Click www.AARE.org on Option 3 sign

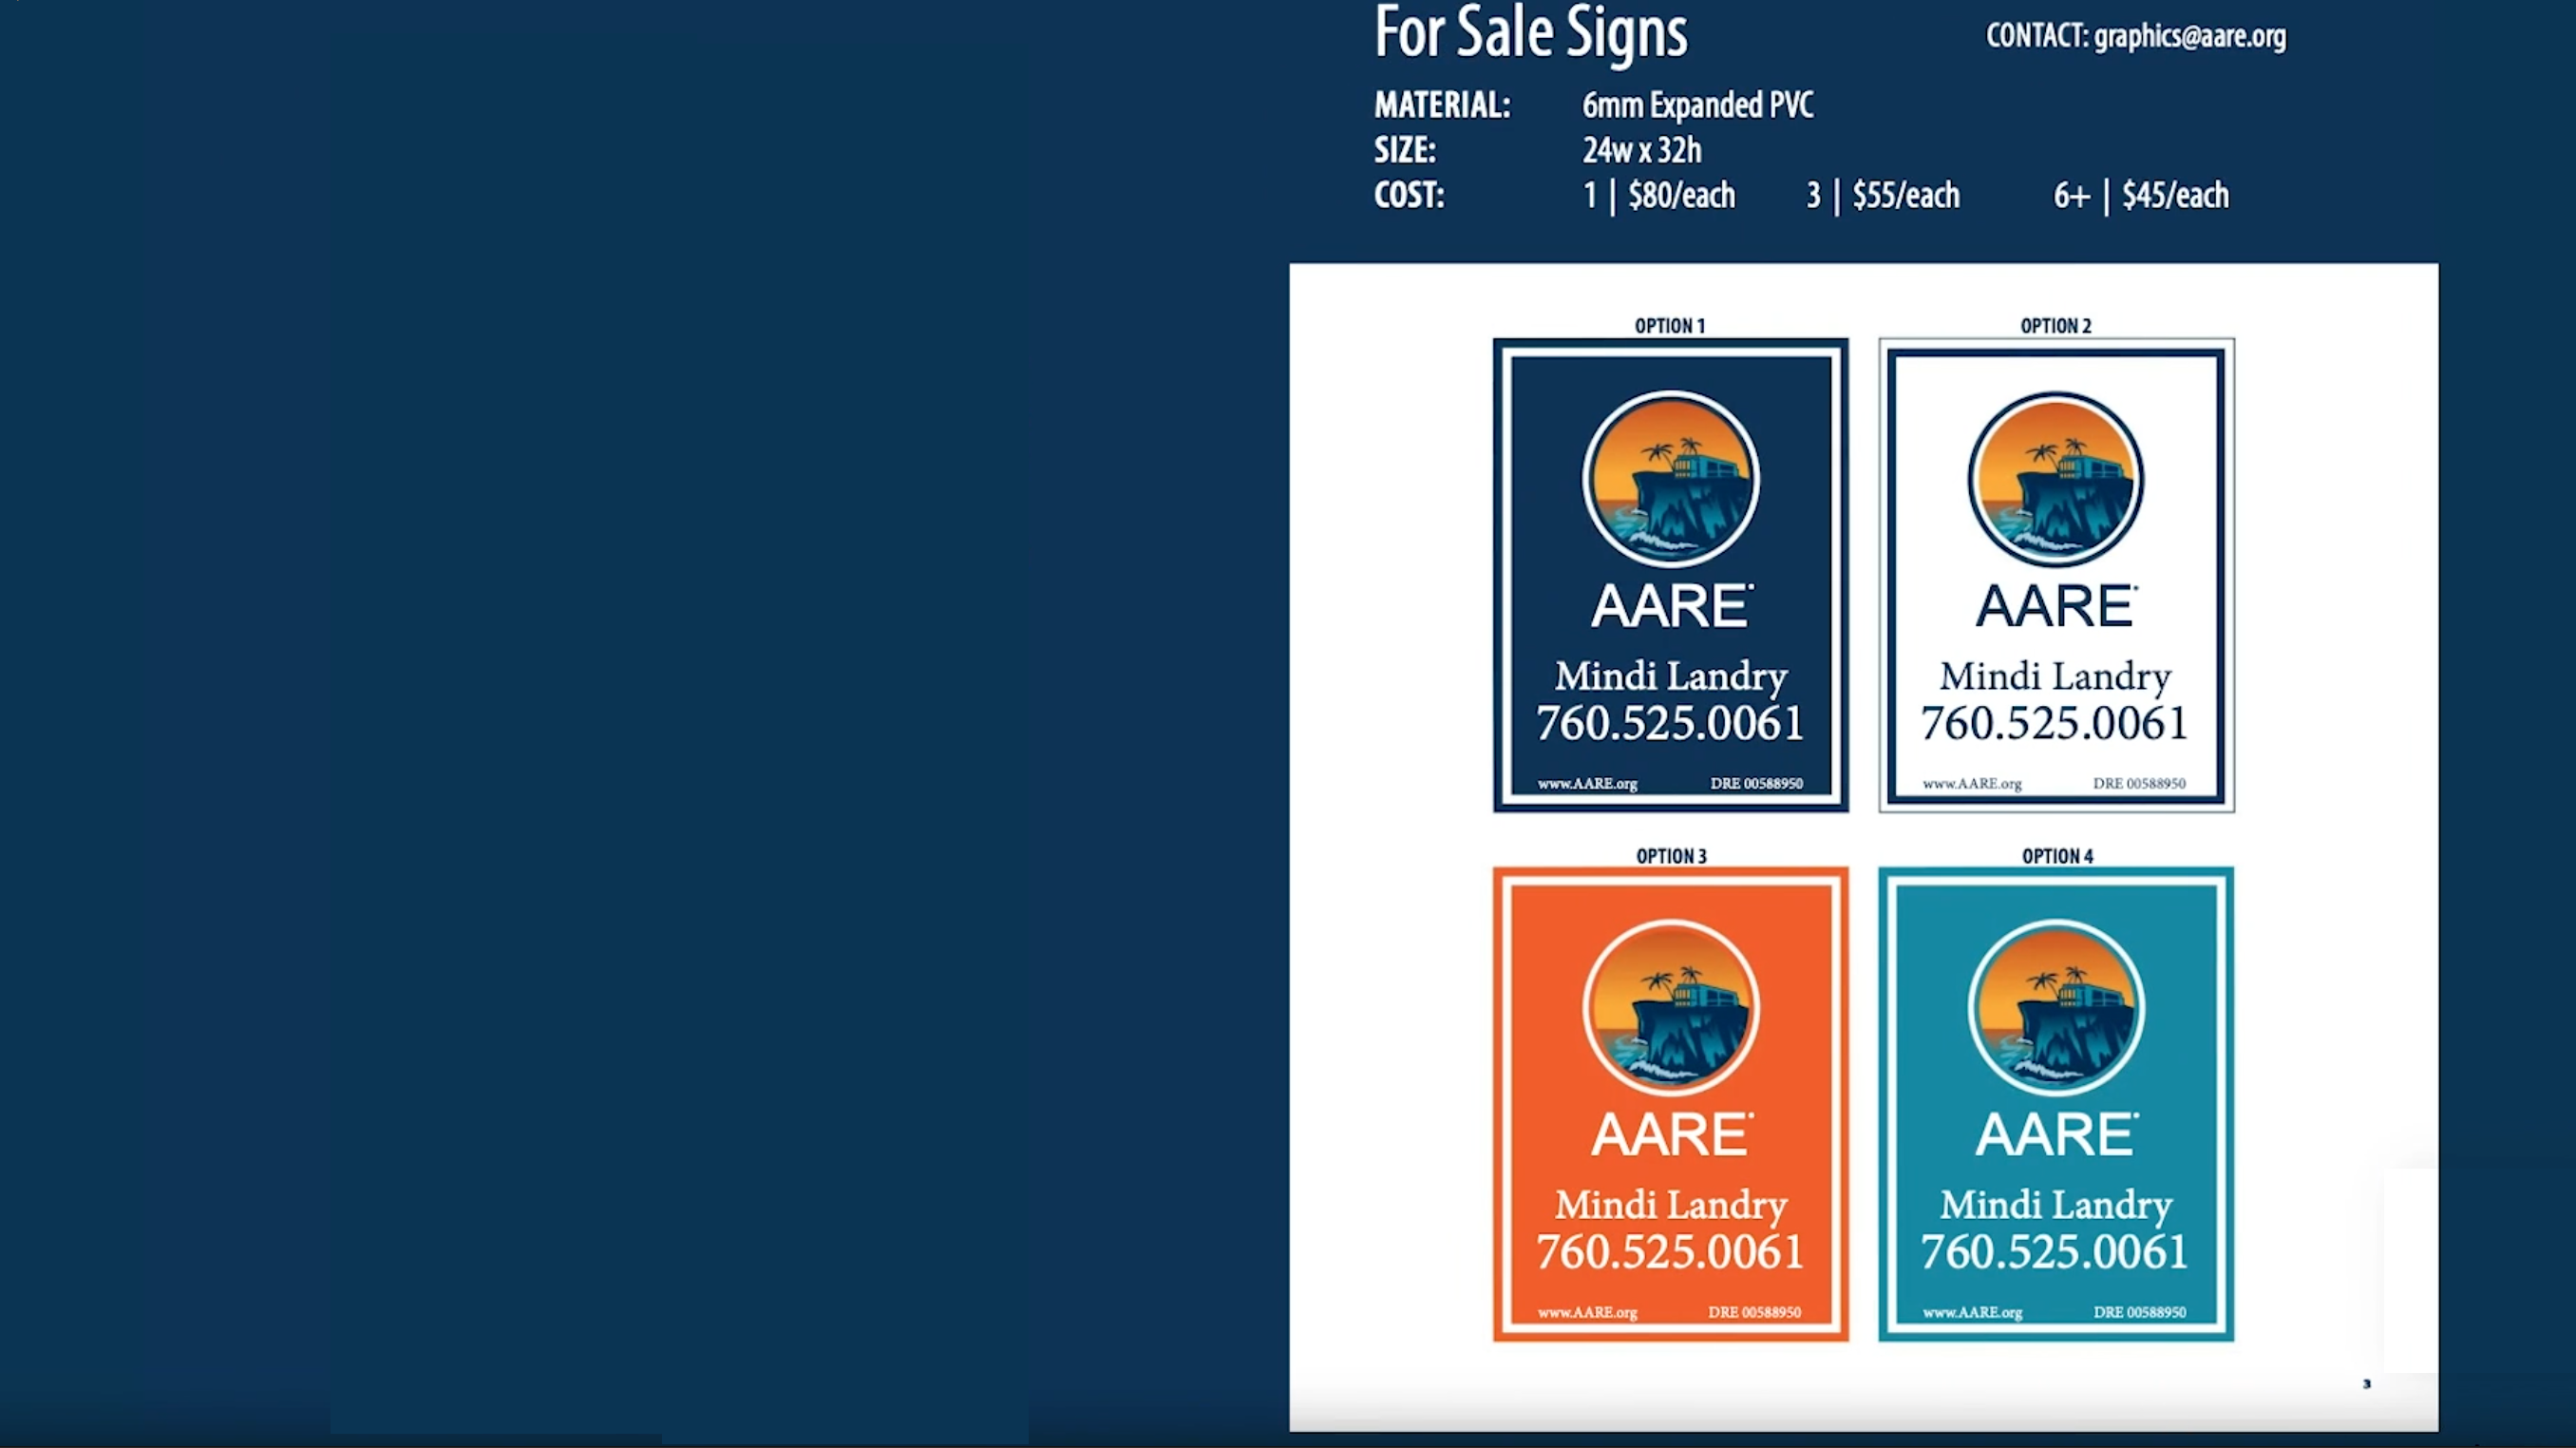click(1587, 1313)
